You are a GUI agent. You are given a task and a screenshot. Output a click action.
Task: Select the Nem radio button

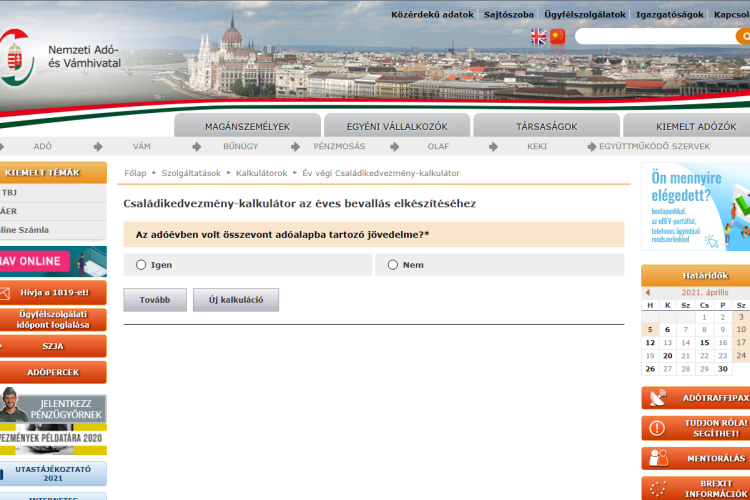pos(393,265)
